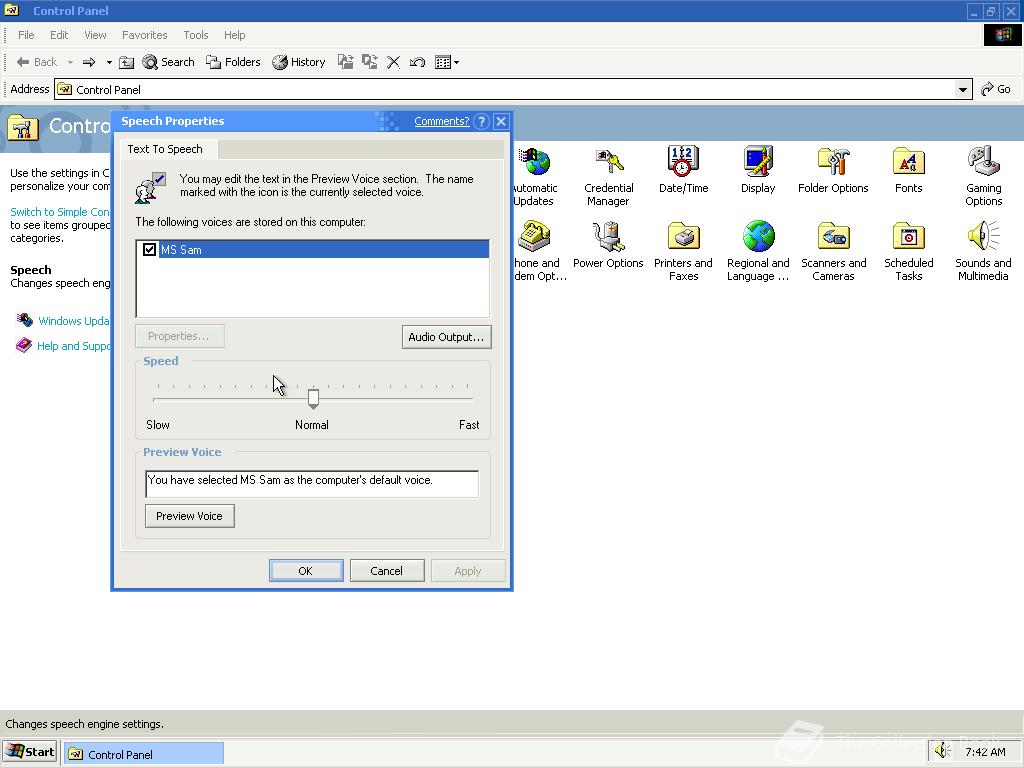Click the dialog help question mark
Viewport: 1024px width, 768px height.
click(x=481, y=121)
